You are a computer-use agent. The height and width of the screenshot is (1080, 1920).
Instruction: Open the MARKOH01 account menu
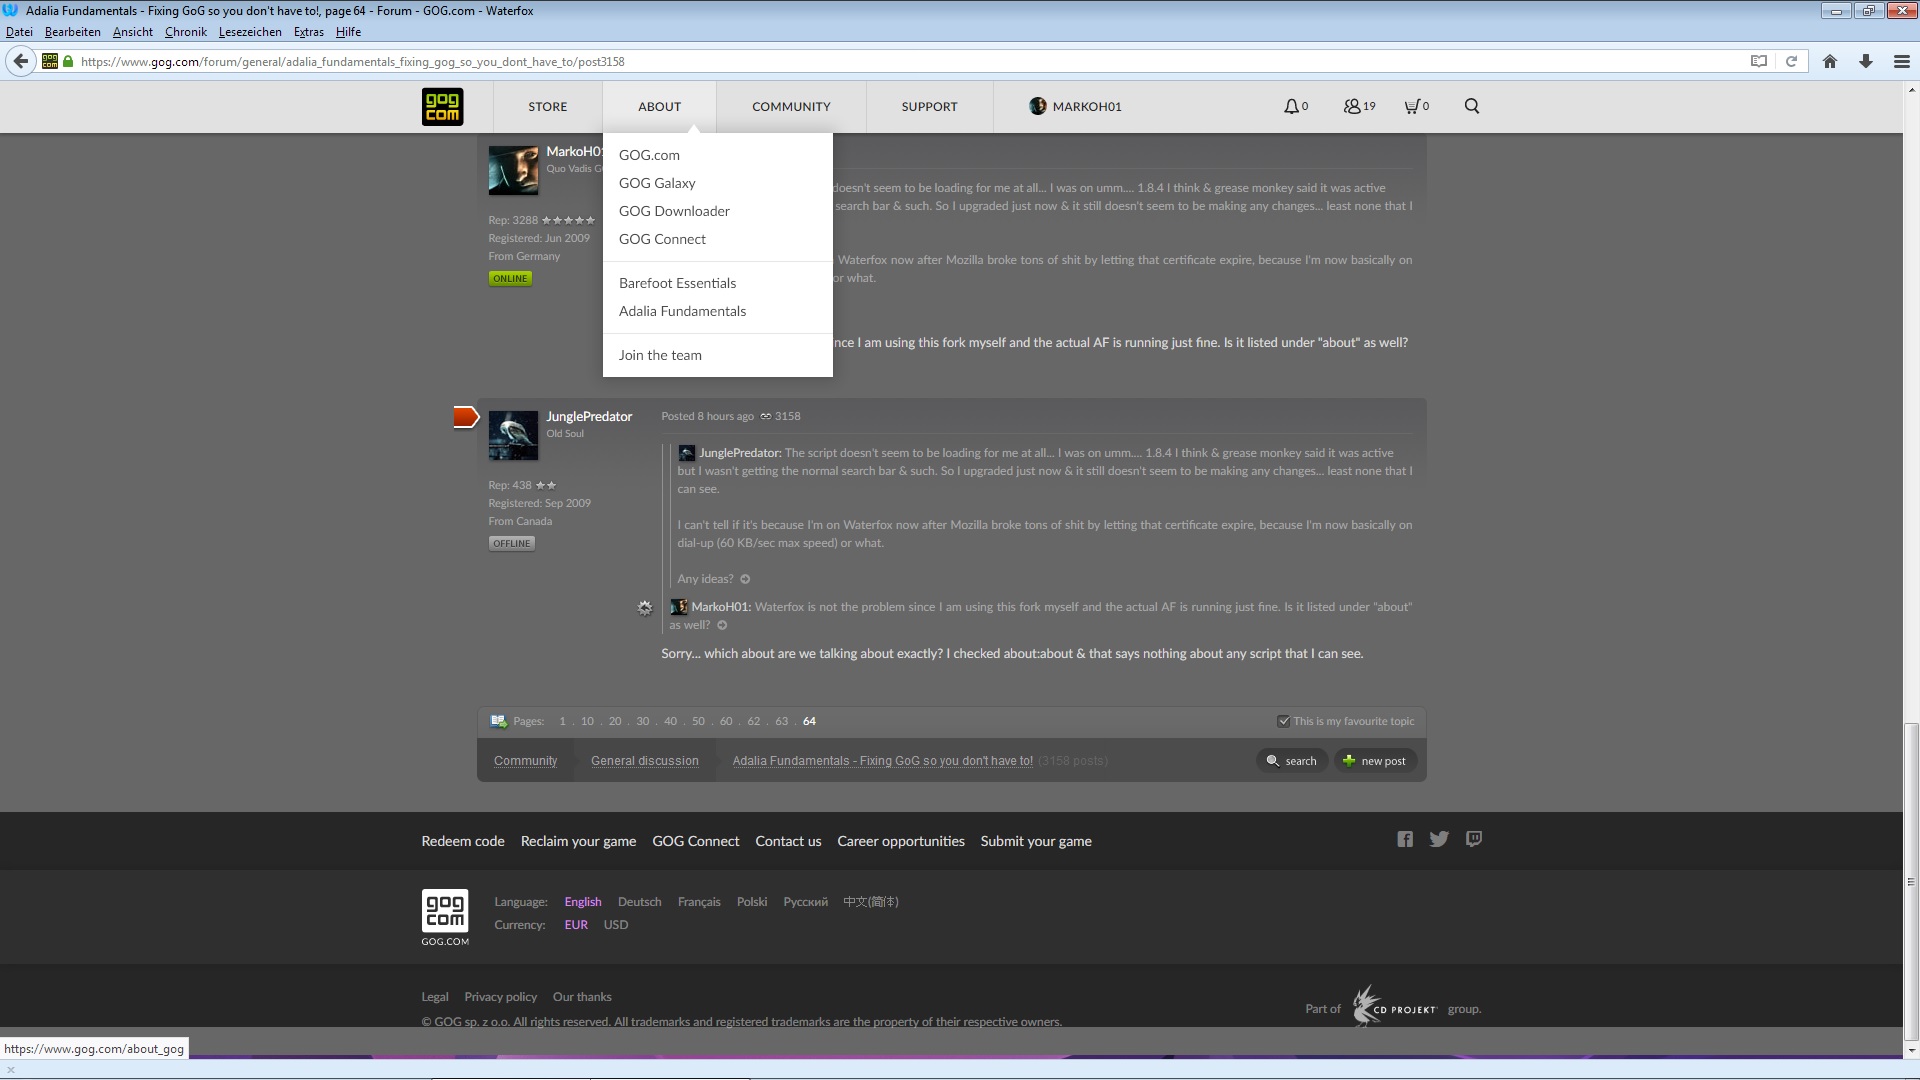tap(1075, 106)
